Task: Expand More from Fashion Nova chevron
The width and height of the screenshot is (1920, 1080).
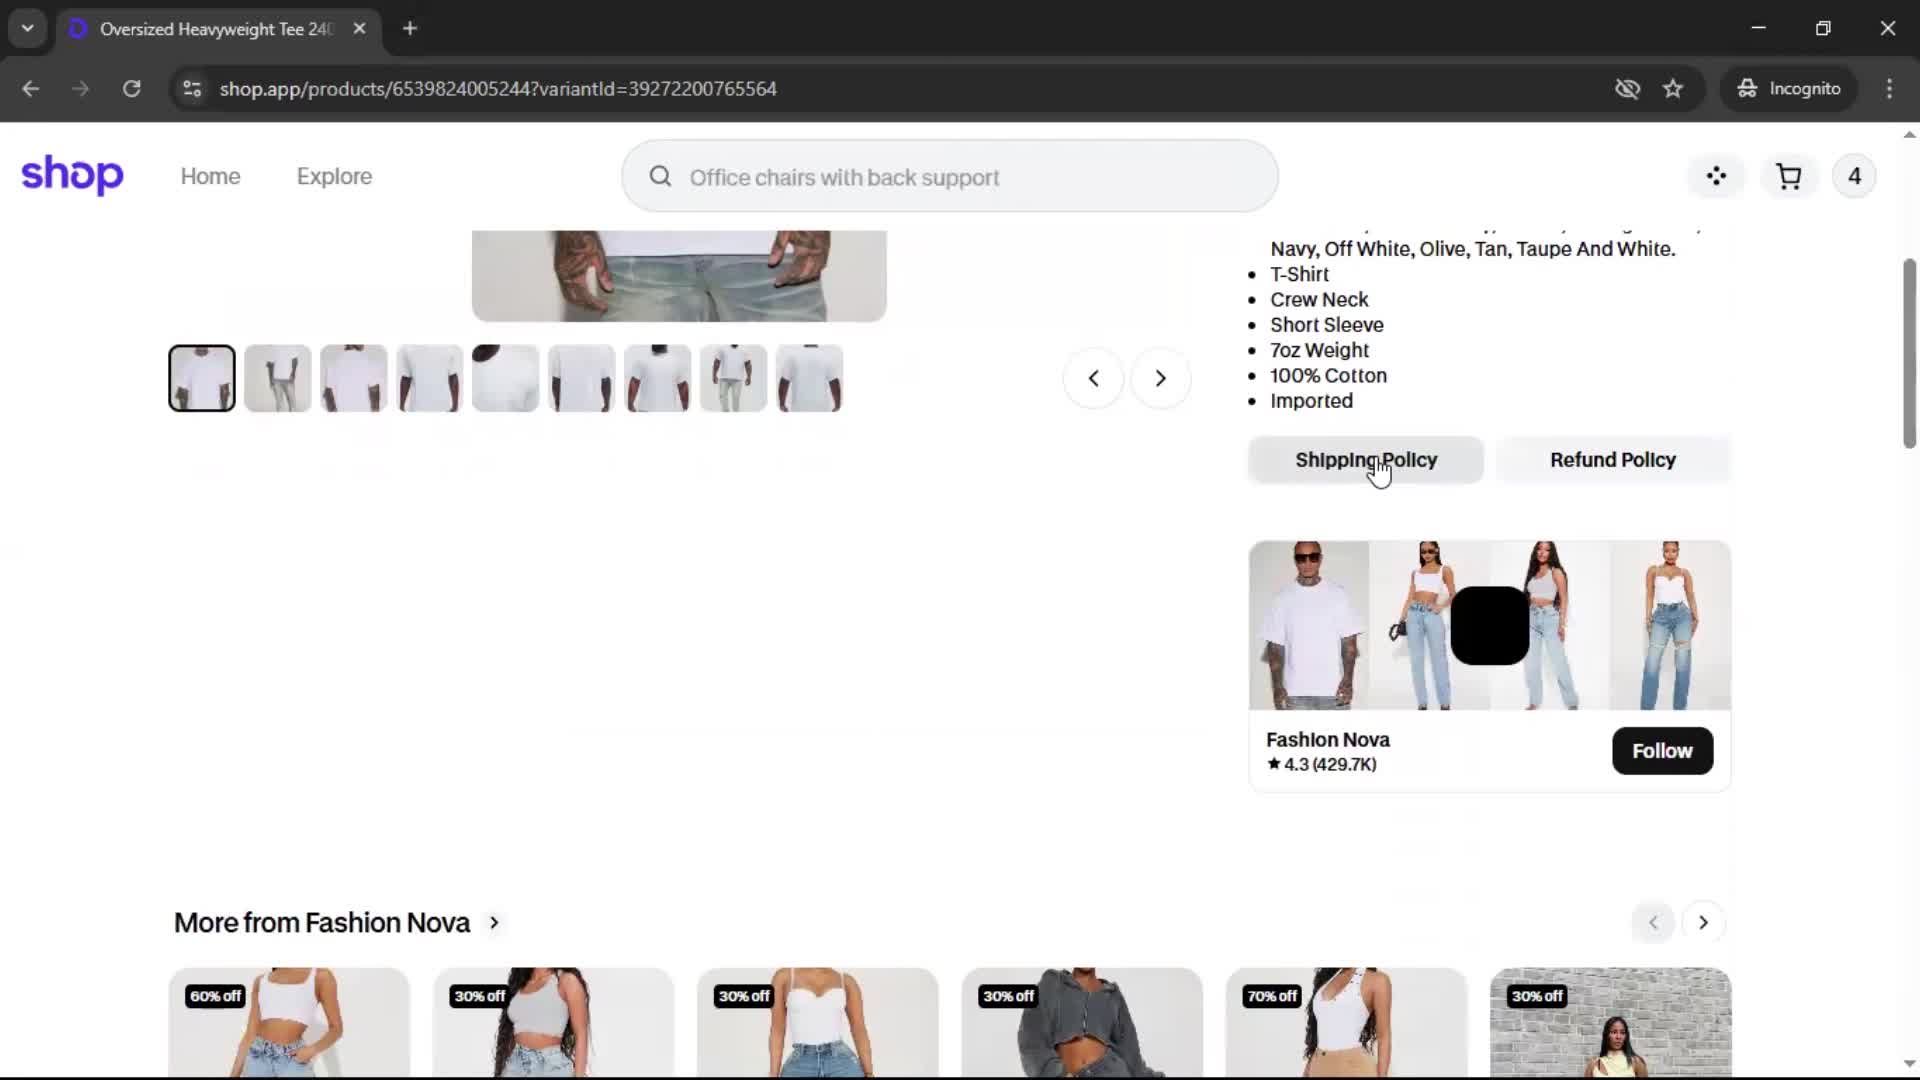Action: coord(494,923)
